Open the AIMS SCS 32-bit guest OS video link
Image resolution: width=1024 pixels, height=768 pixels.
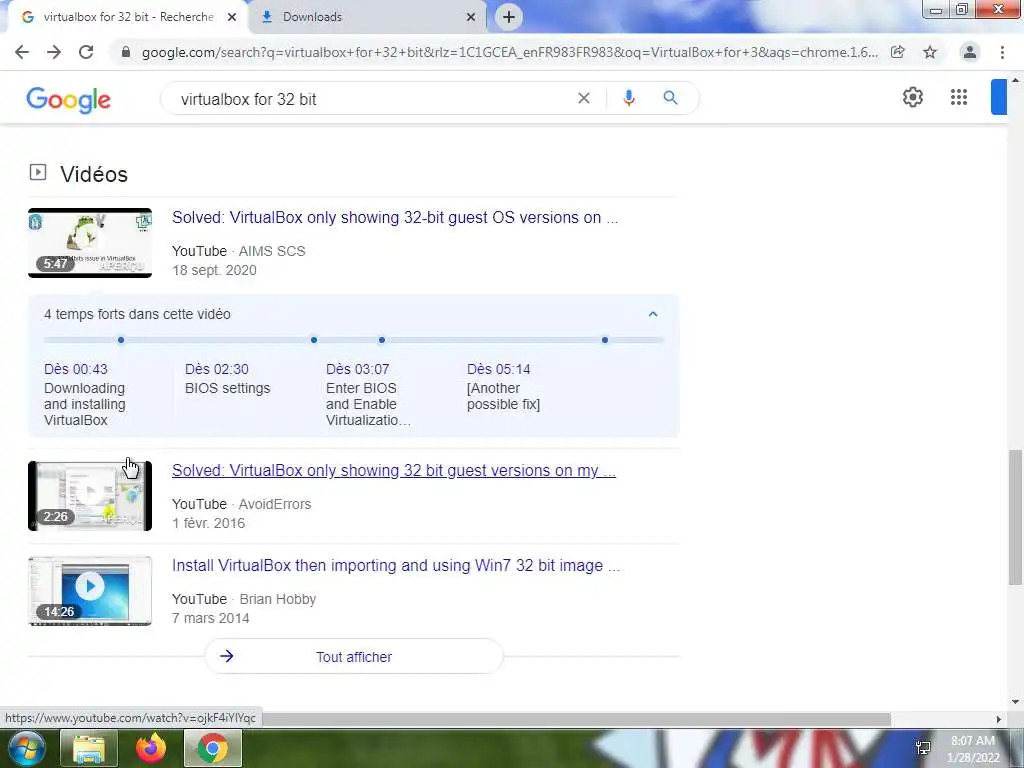(395, 217)
